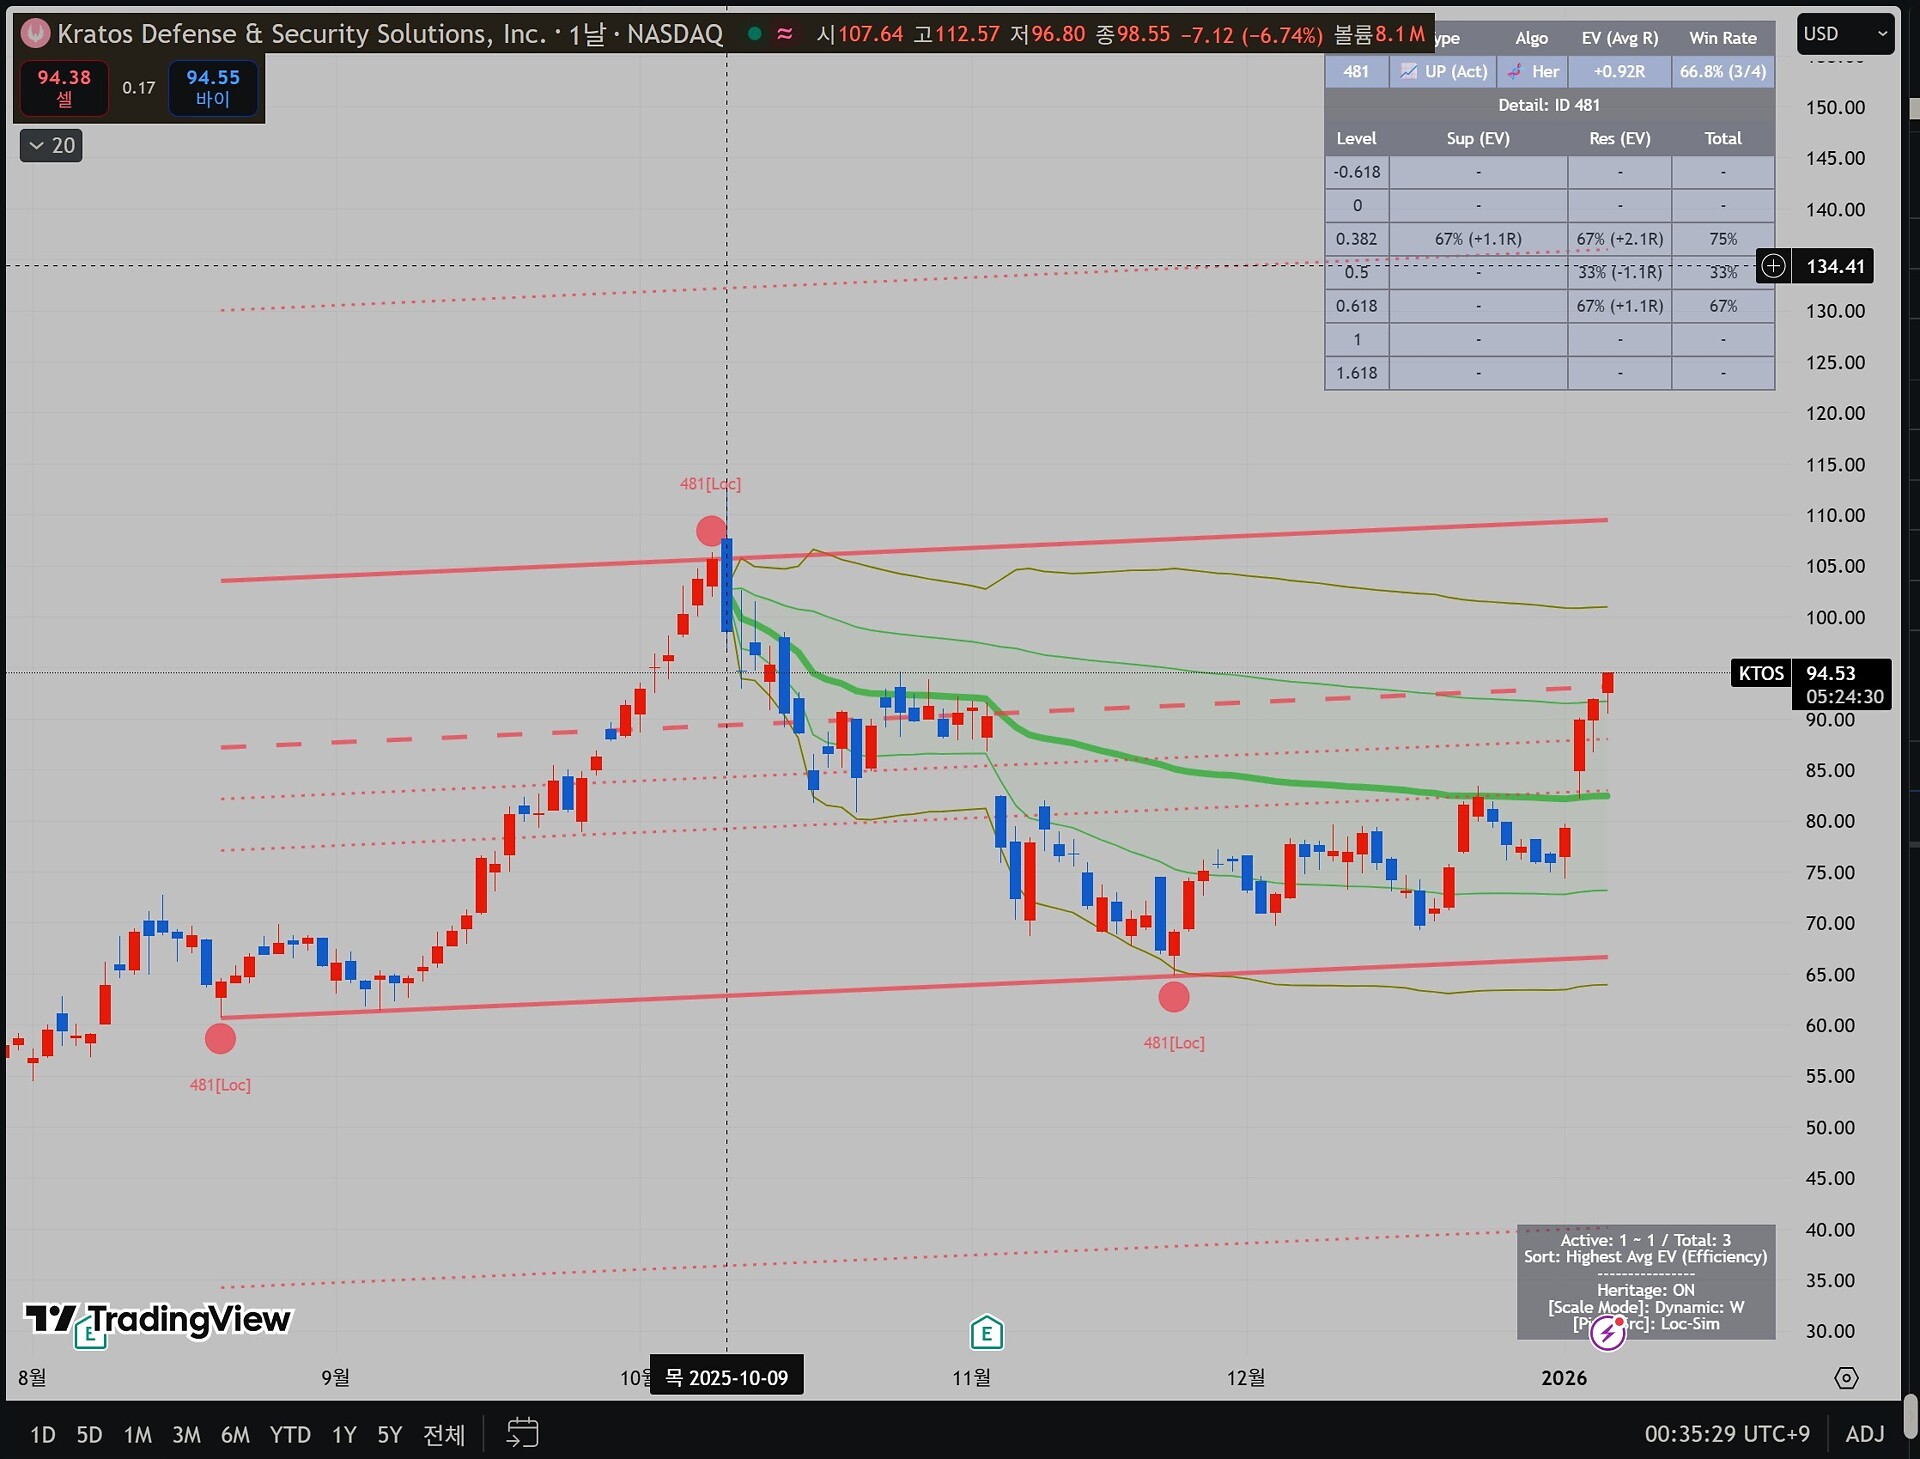
Task: Open the timezone menu showing UTC+9
Action: tap(1727, 1434)
